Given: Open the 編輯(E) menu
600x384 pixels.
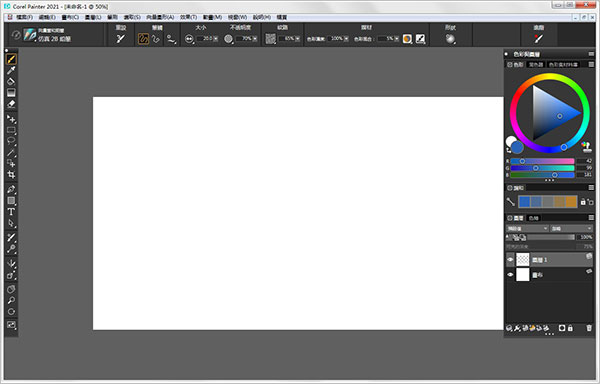Looking at the screenshot, I should pyautogui.click(x=47, y=17).
